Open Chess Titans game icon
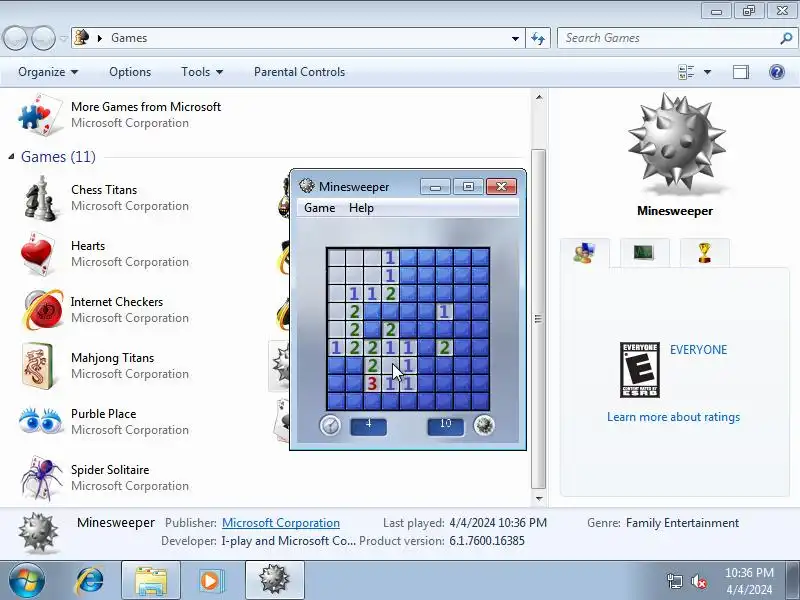 pyautogui.click(x=40, y=198)
